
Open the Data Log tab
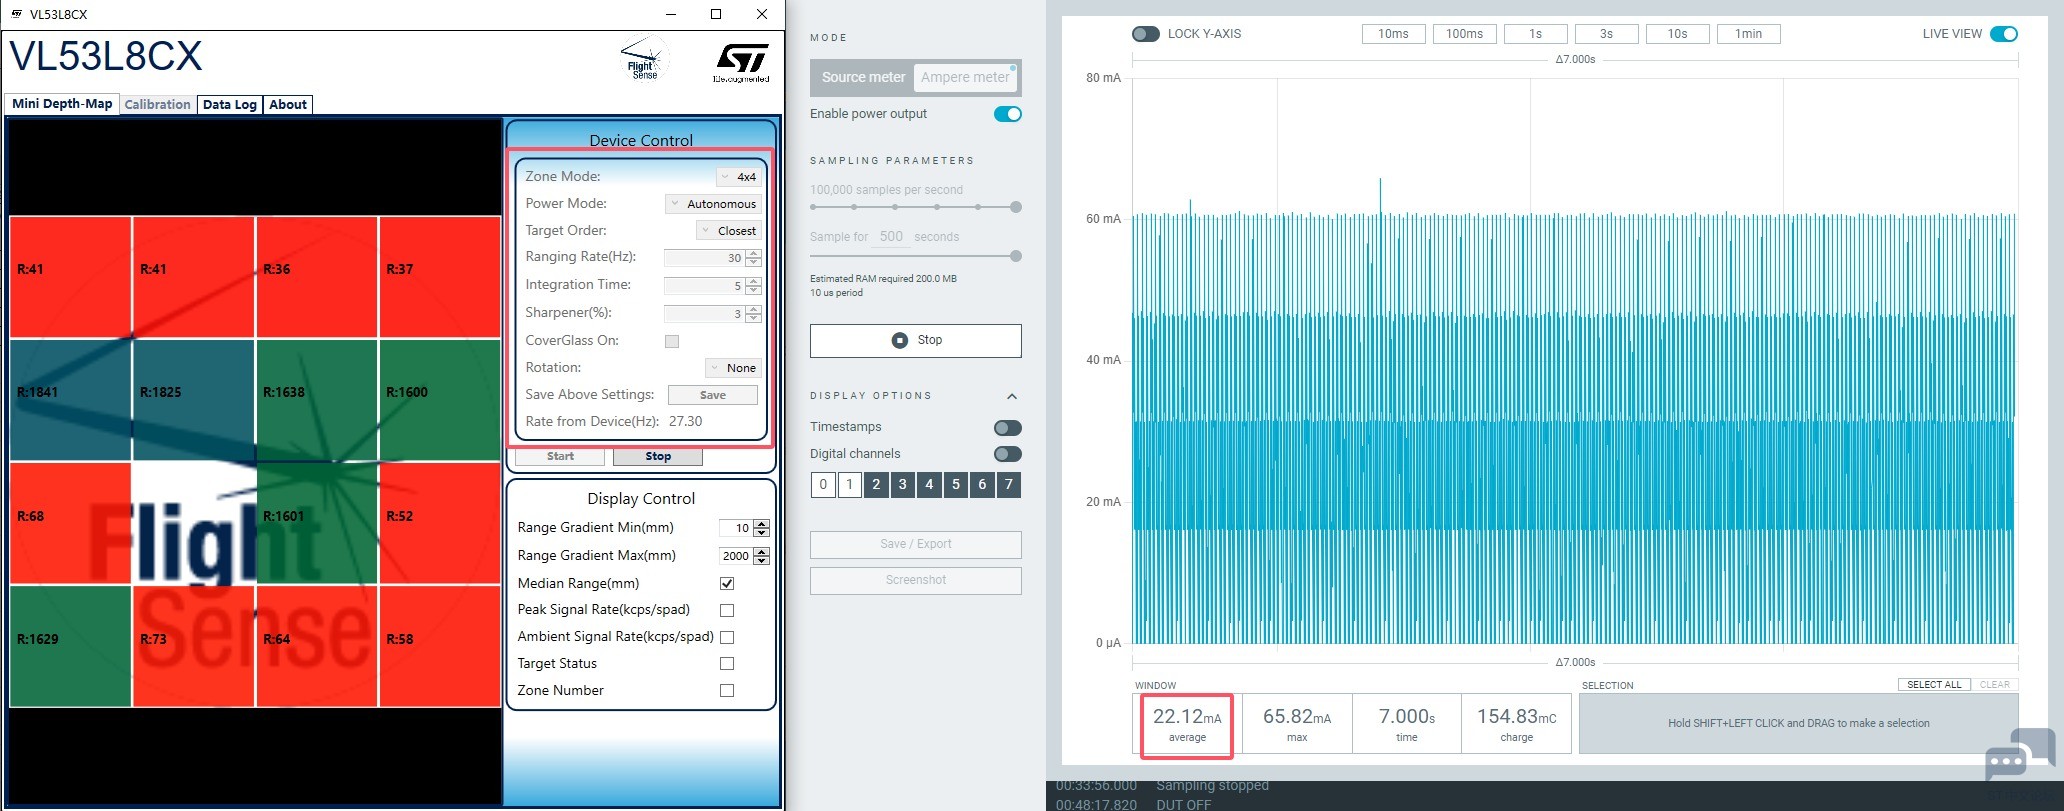coord(230,105)
